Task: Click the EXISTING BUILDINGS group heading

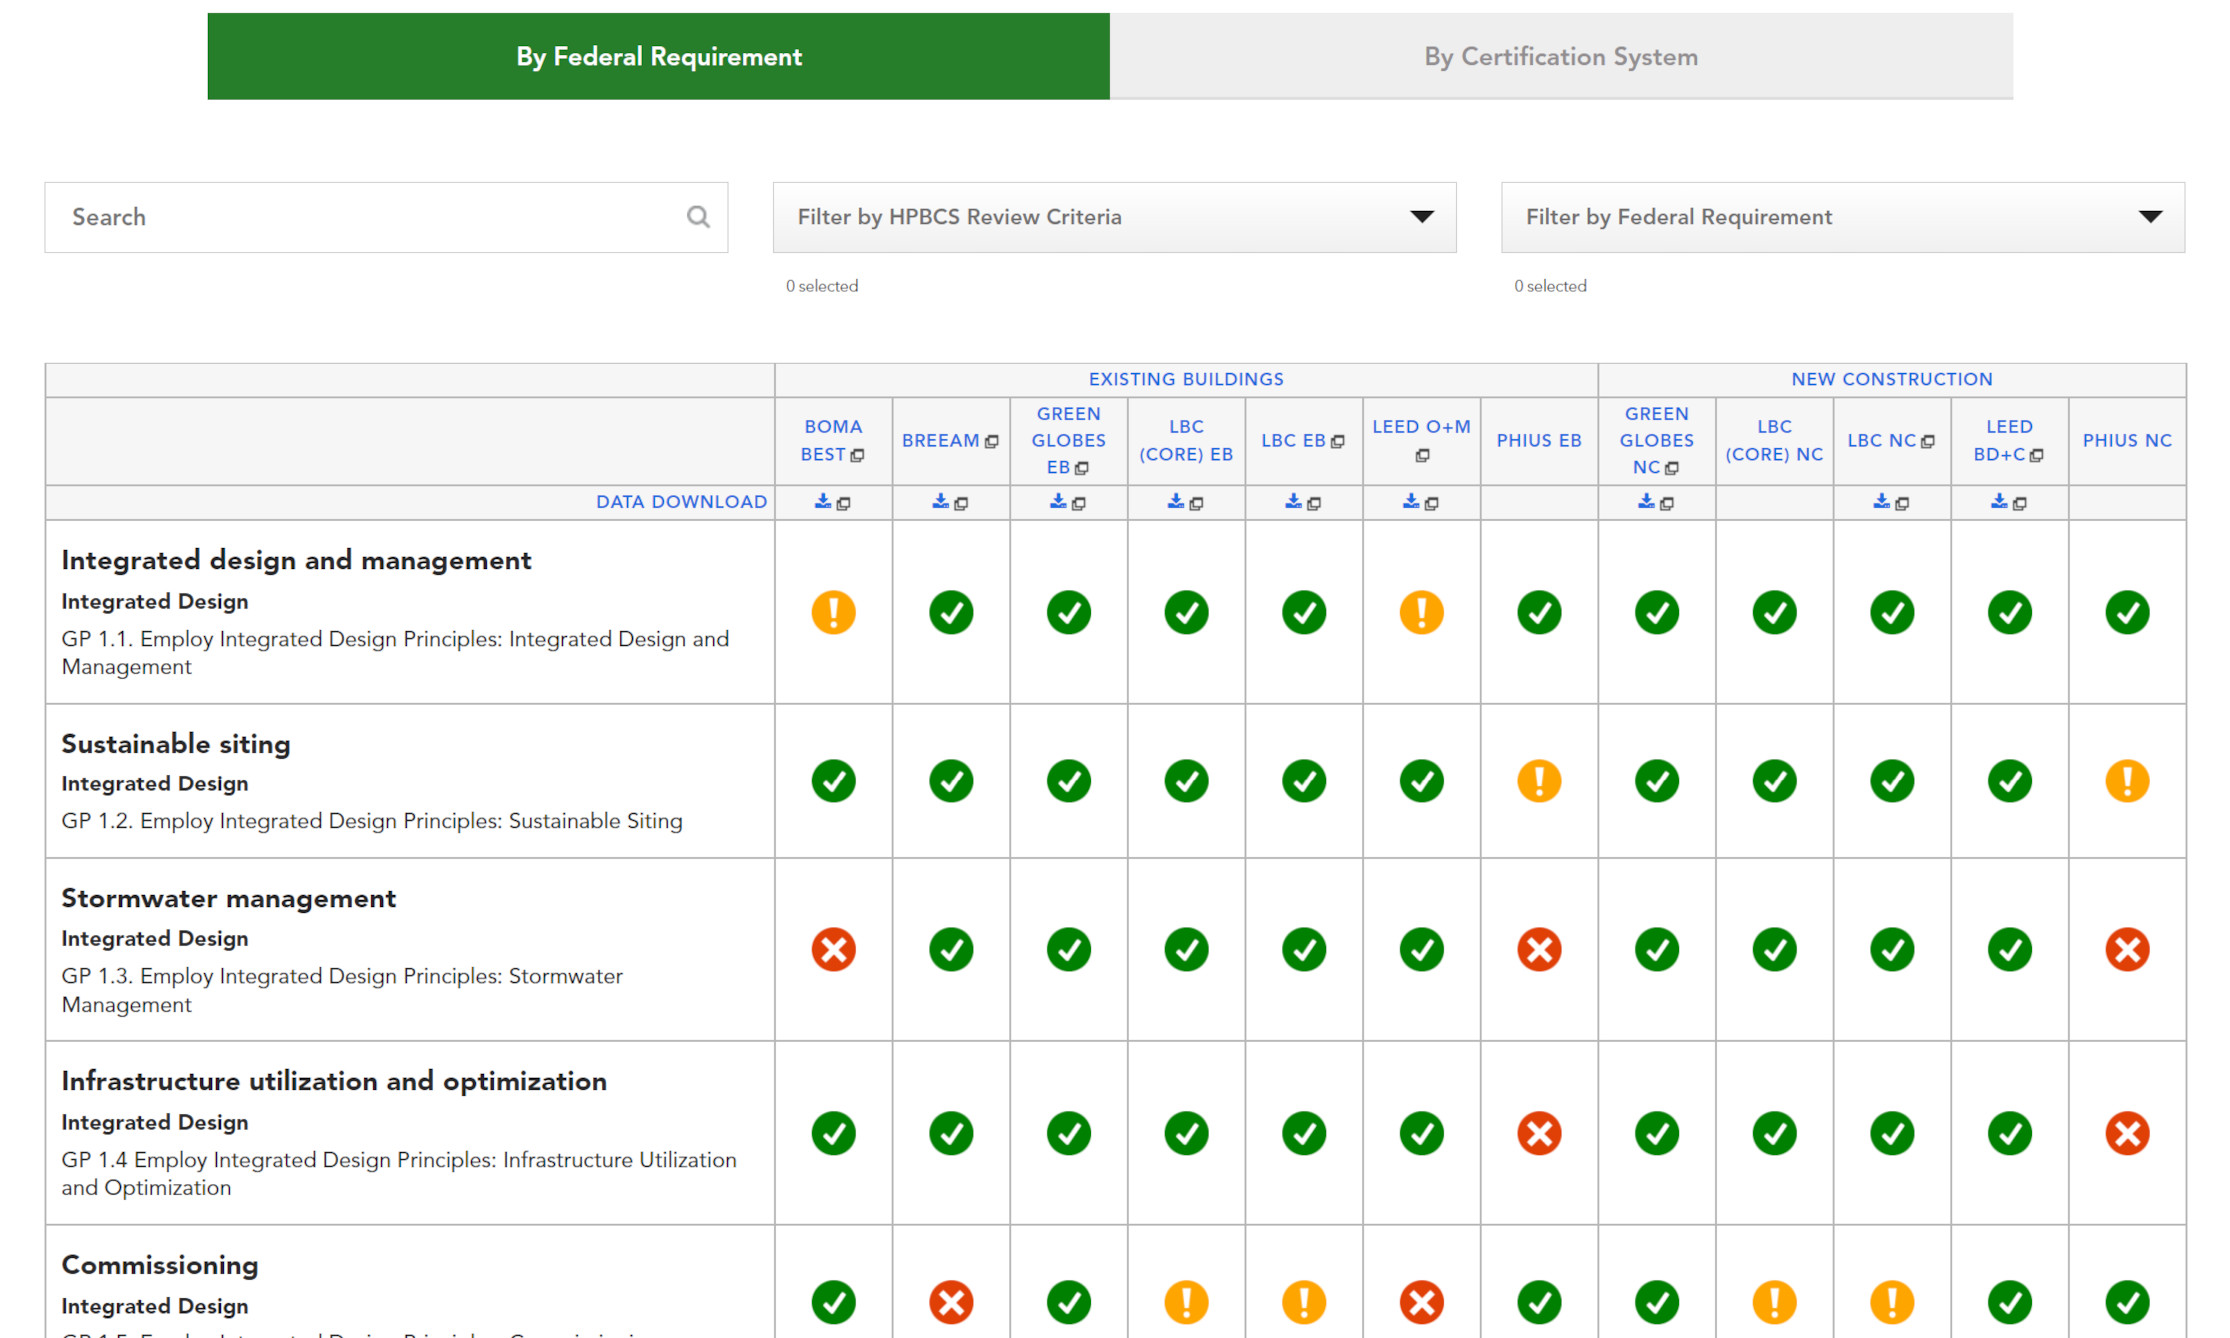Action: coord(1186,379)
